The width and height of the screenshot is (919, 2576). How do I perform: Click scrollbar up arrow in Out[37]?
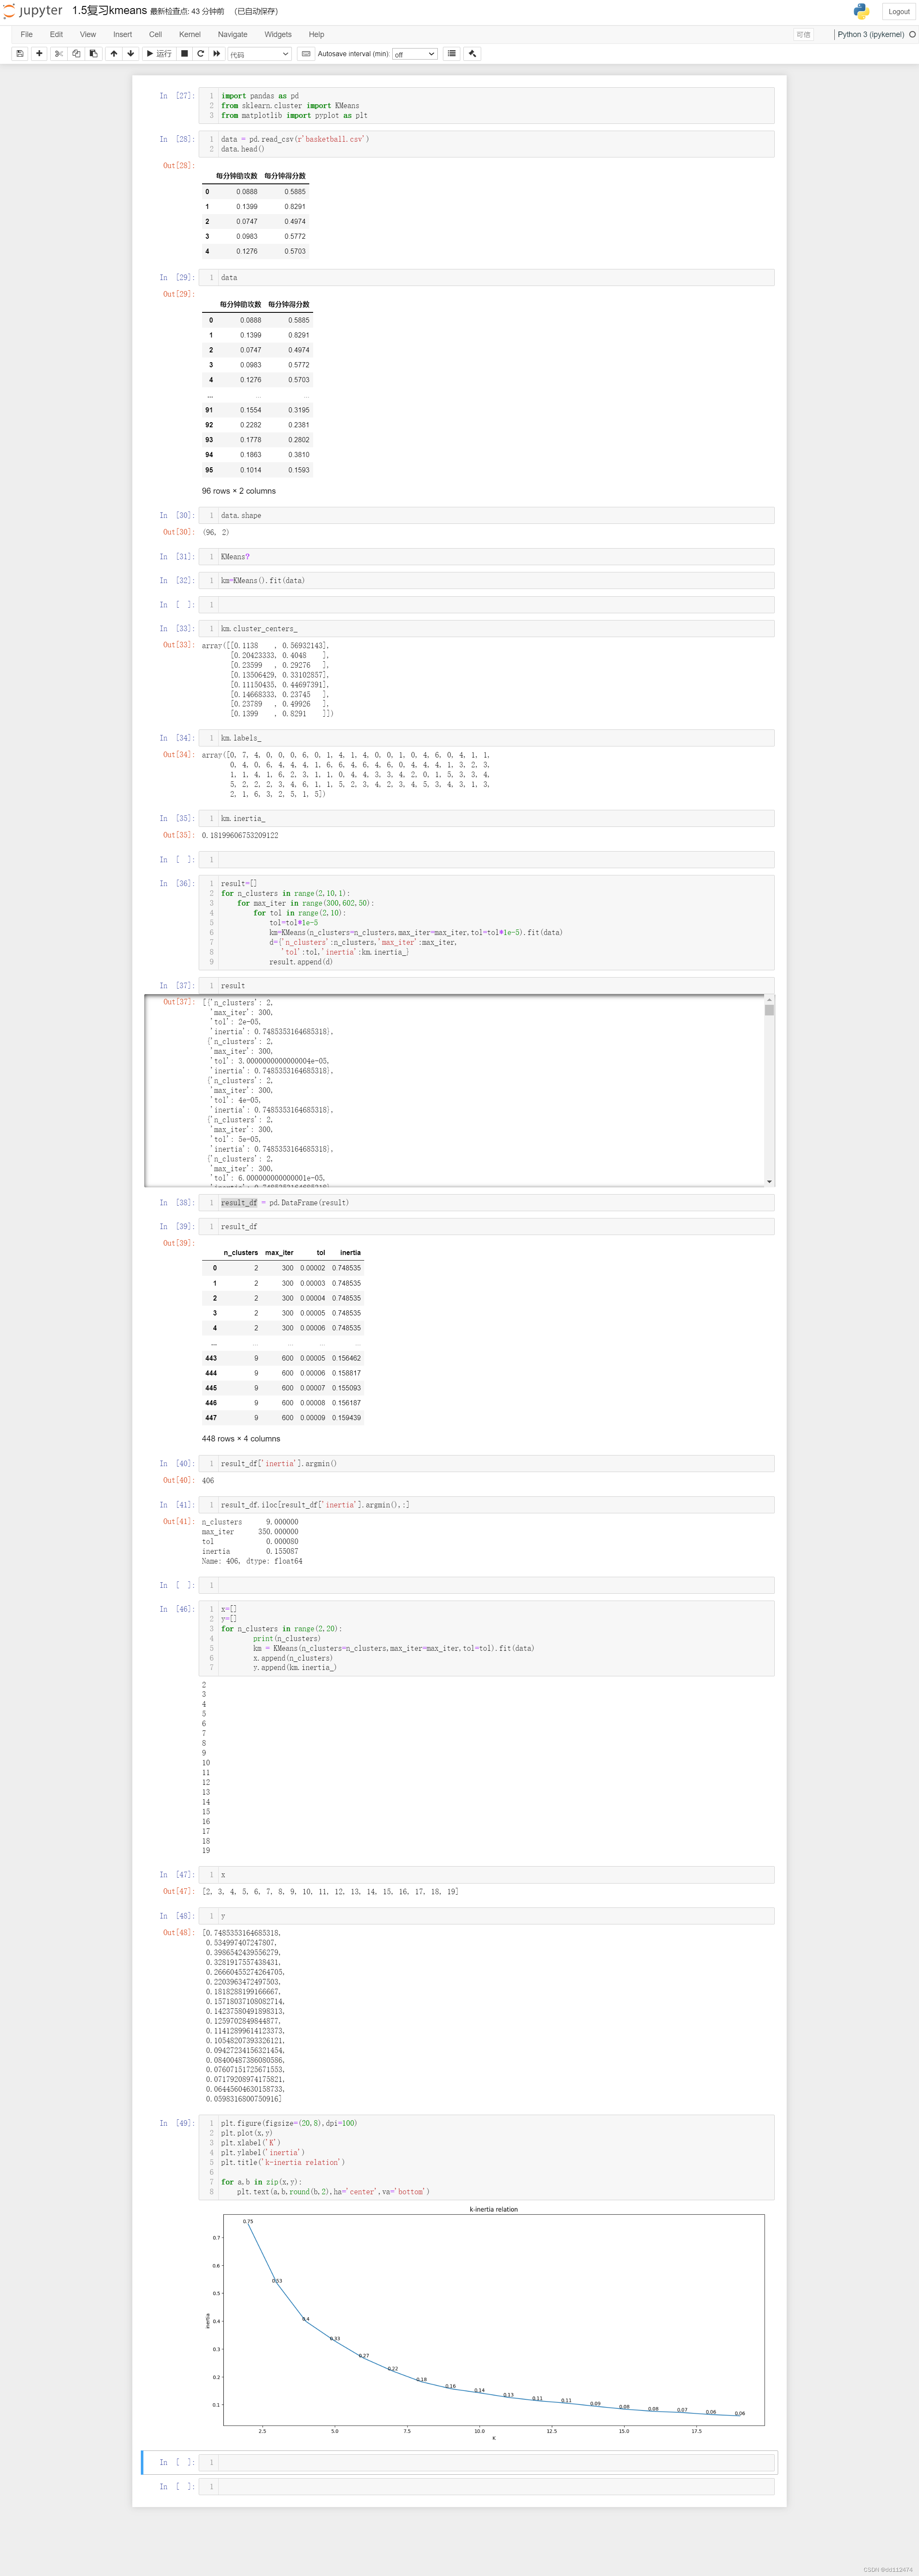click(769, 1000)
